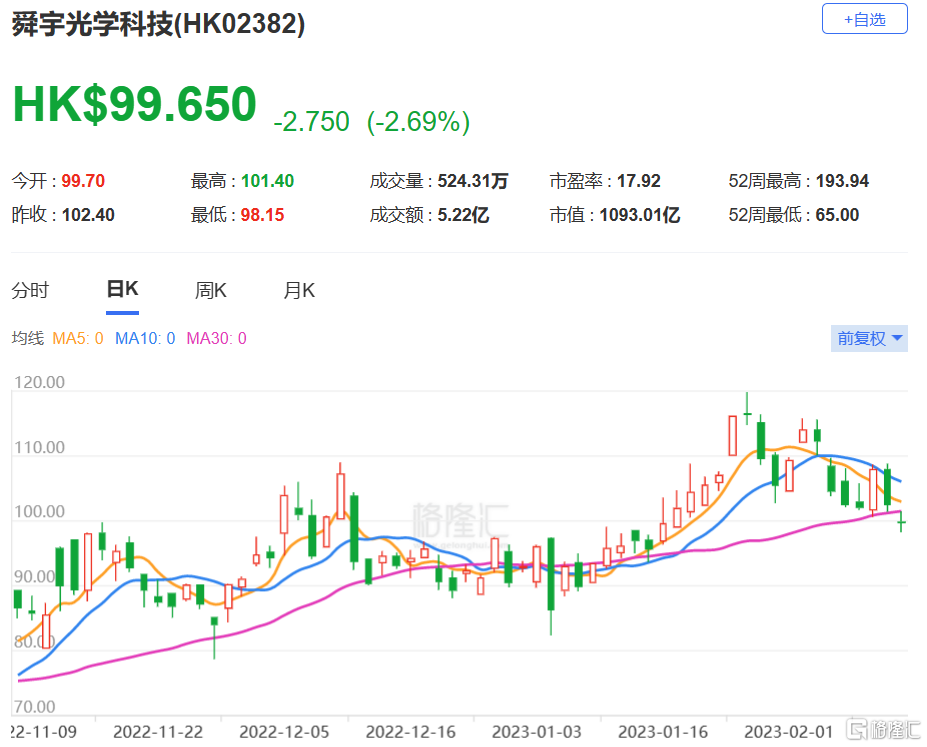Click the 市值 value 1093.01亿
Screen dimensions: 927x747
(x=638, y=215)
